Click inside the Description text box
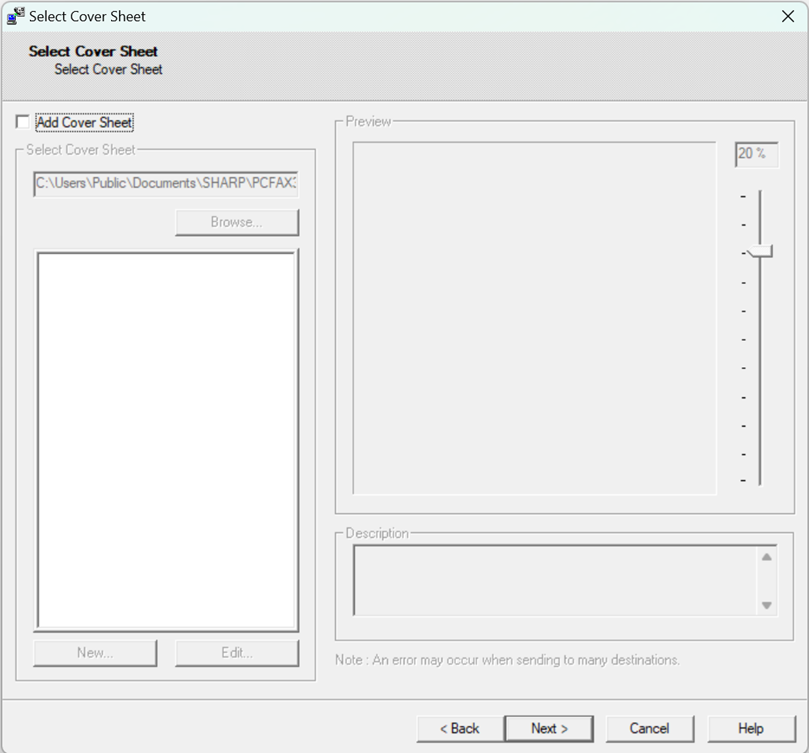 [x=550, y=580]
